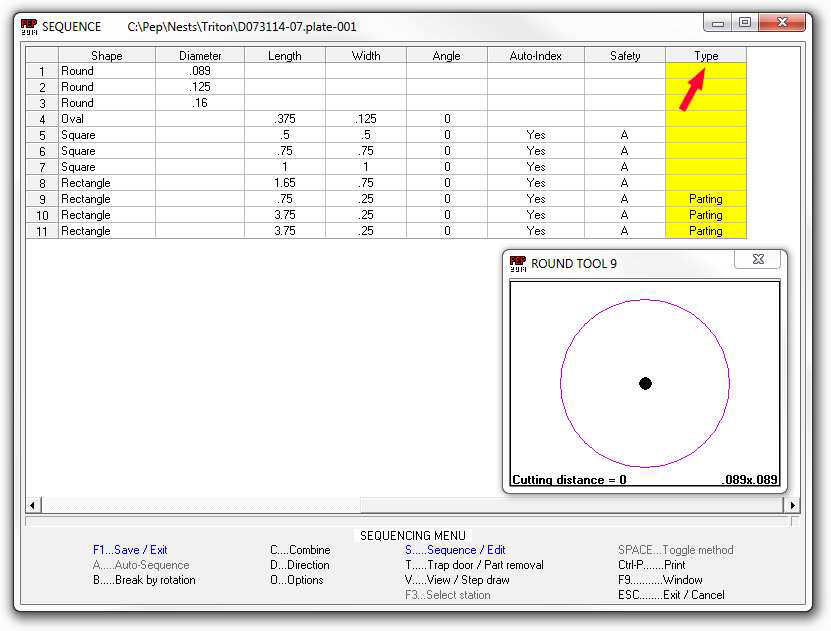Click the yellow Parting cell in row 9

705,199
